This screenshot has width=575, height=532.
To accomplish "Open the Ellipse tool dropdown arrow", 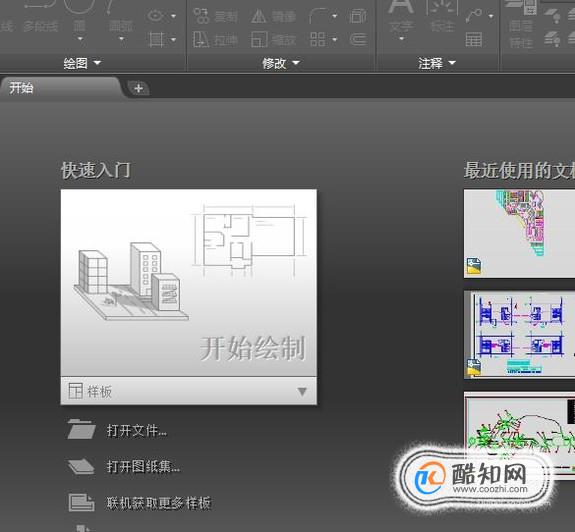I will 173,16.
